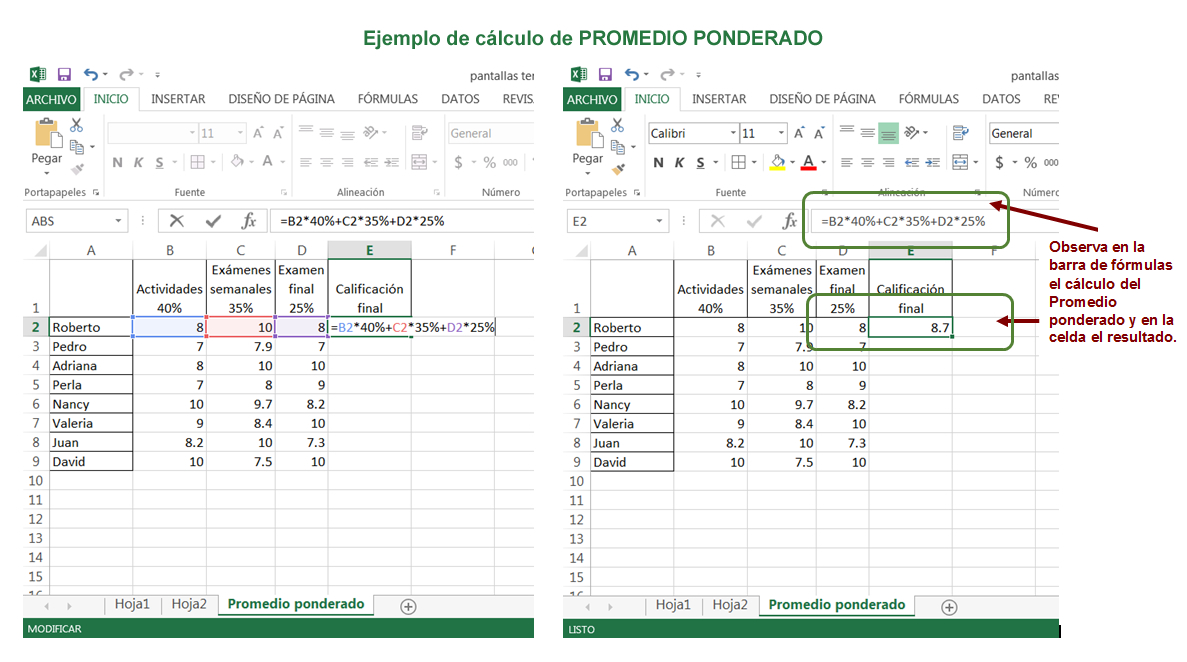The image size is (1187, 662).
Task: Open ARCHIVO tab in left window
Action: 51,99
